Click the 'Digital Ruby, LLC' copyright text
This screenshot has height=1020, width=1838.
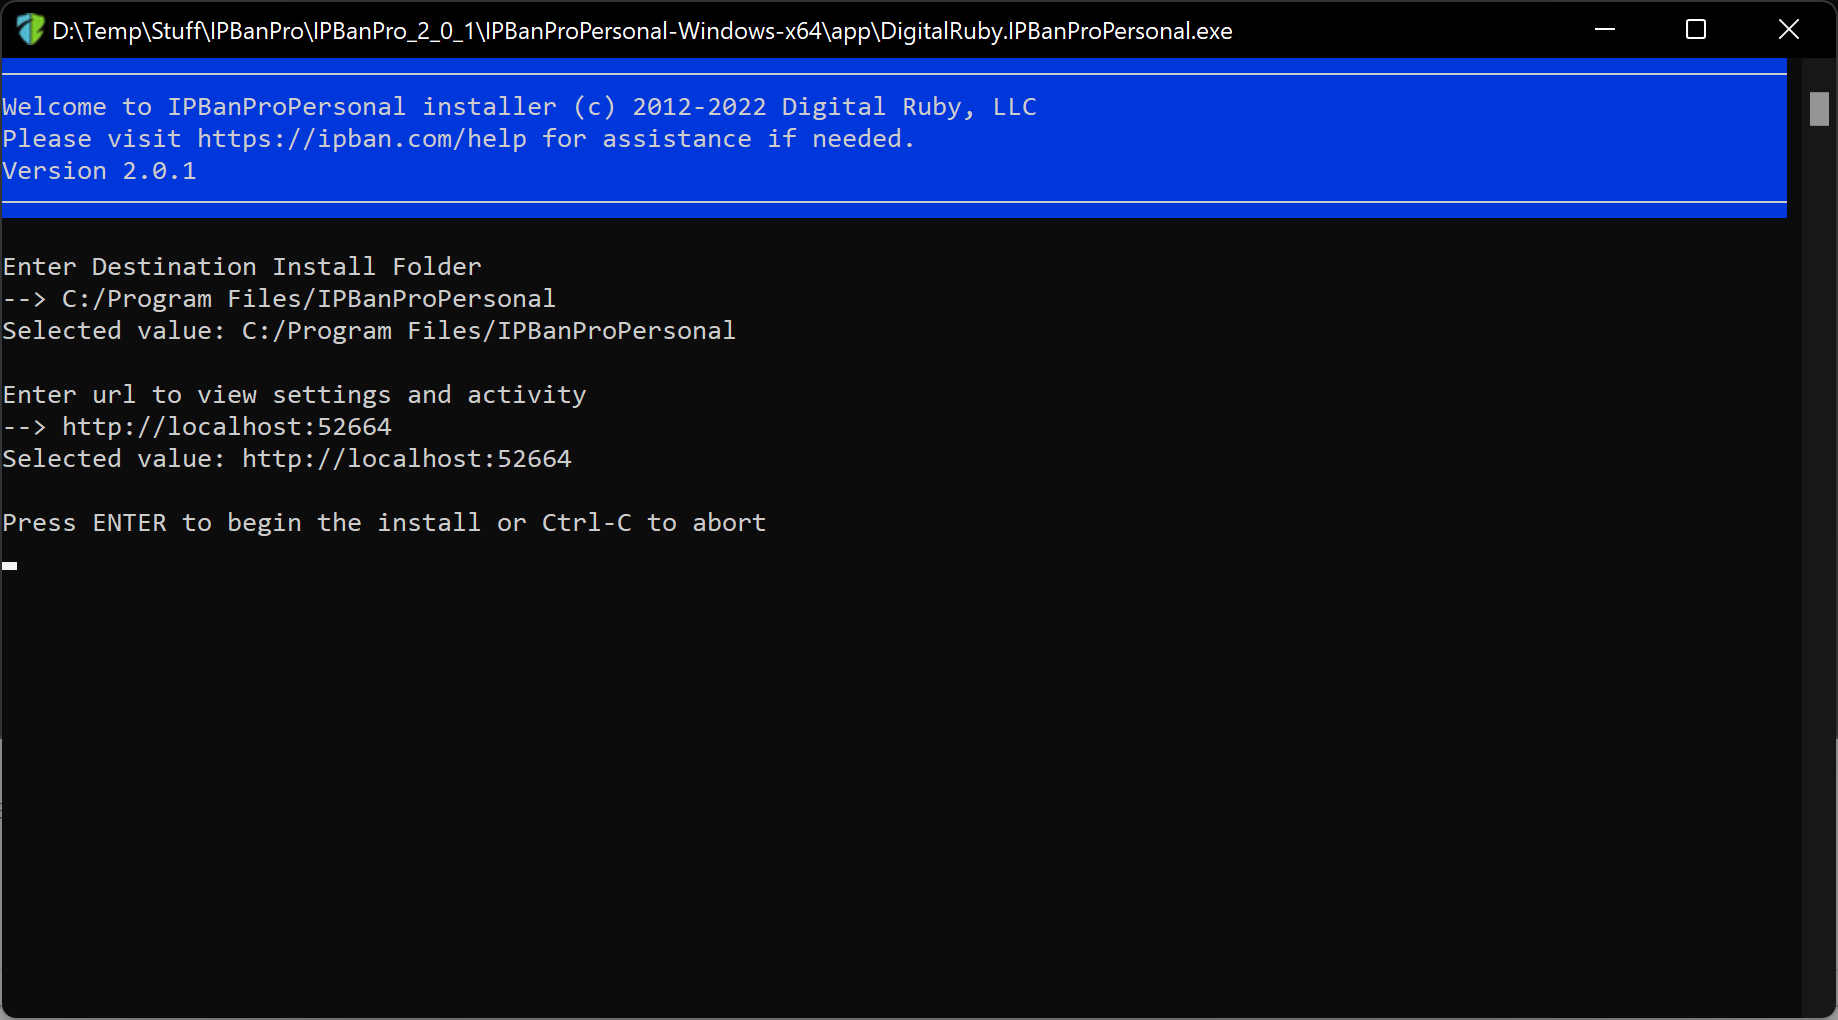[x=909, y=107]
